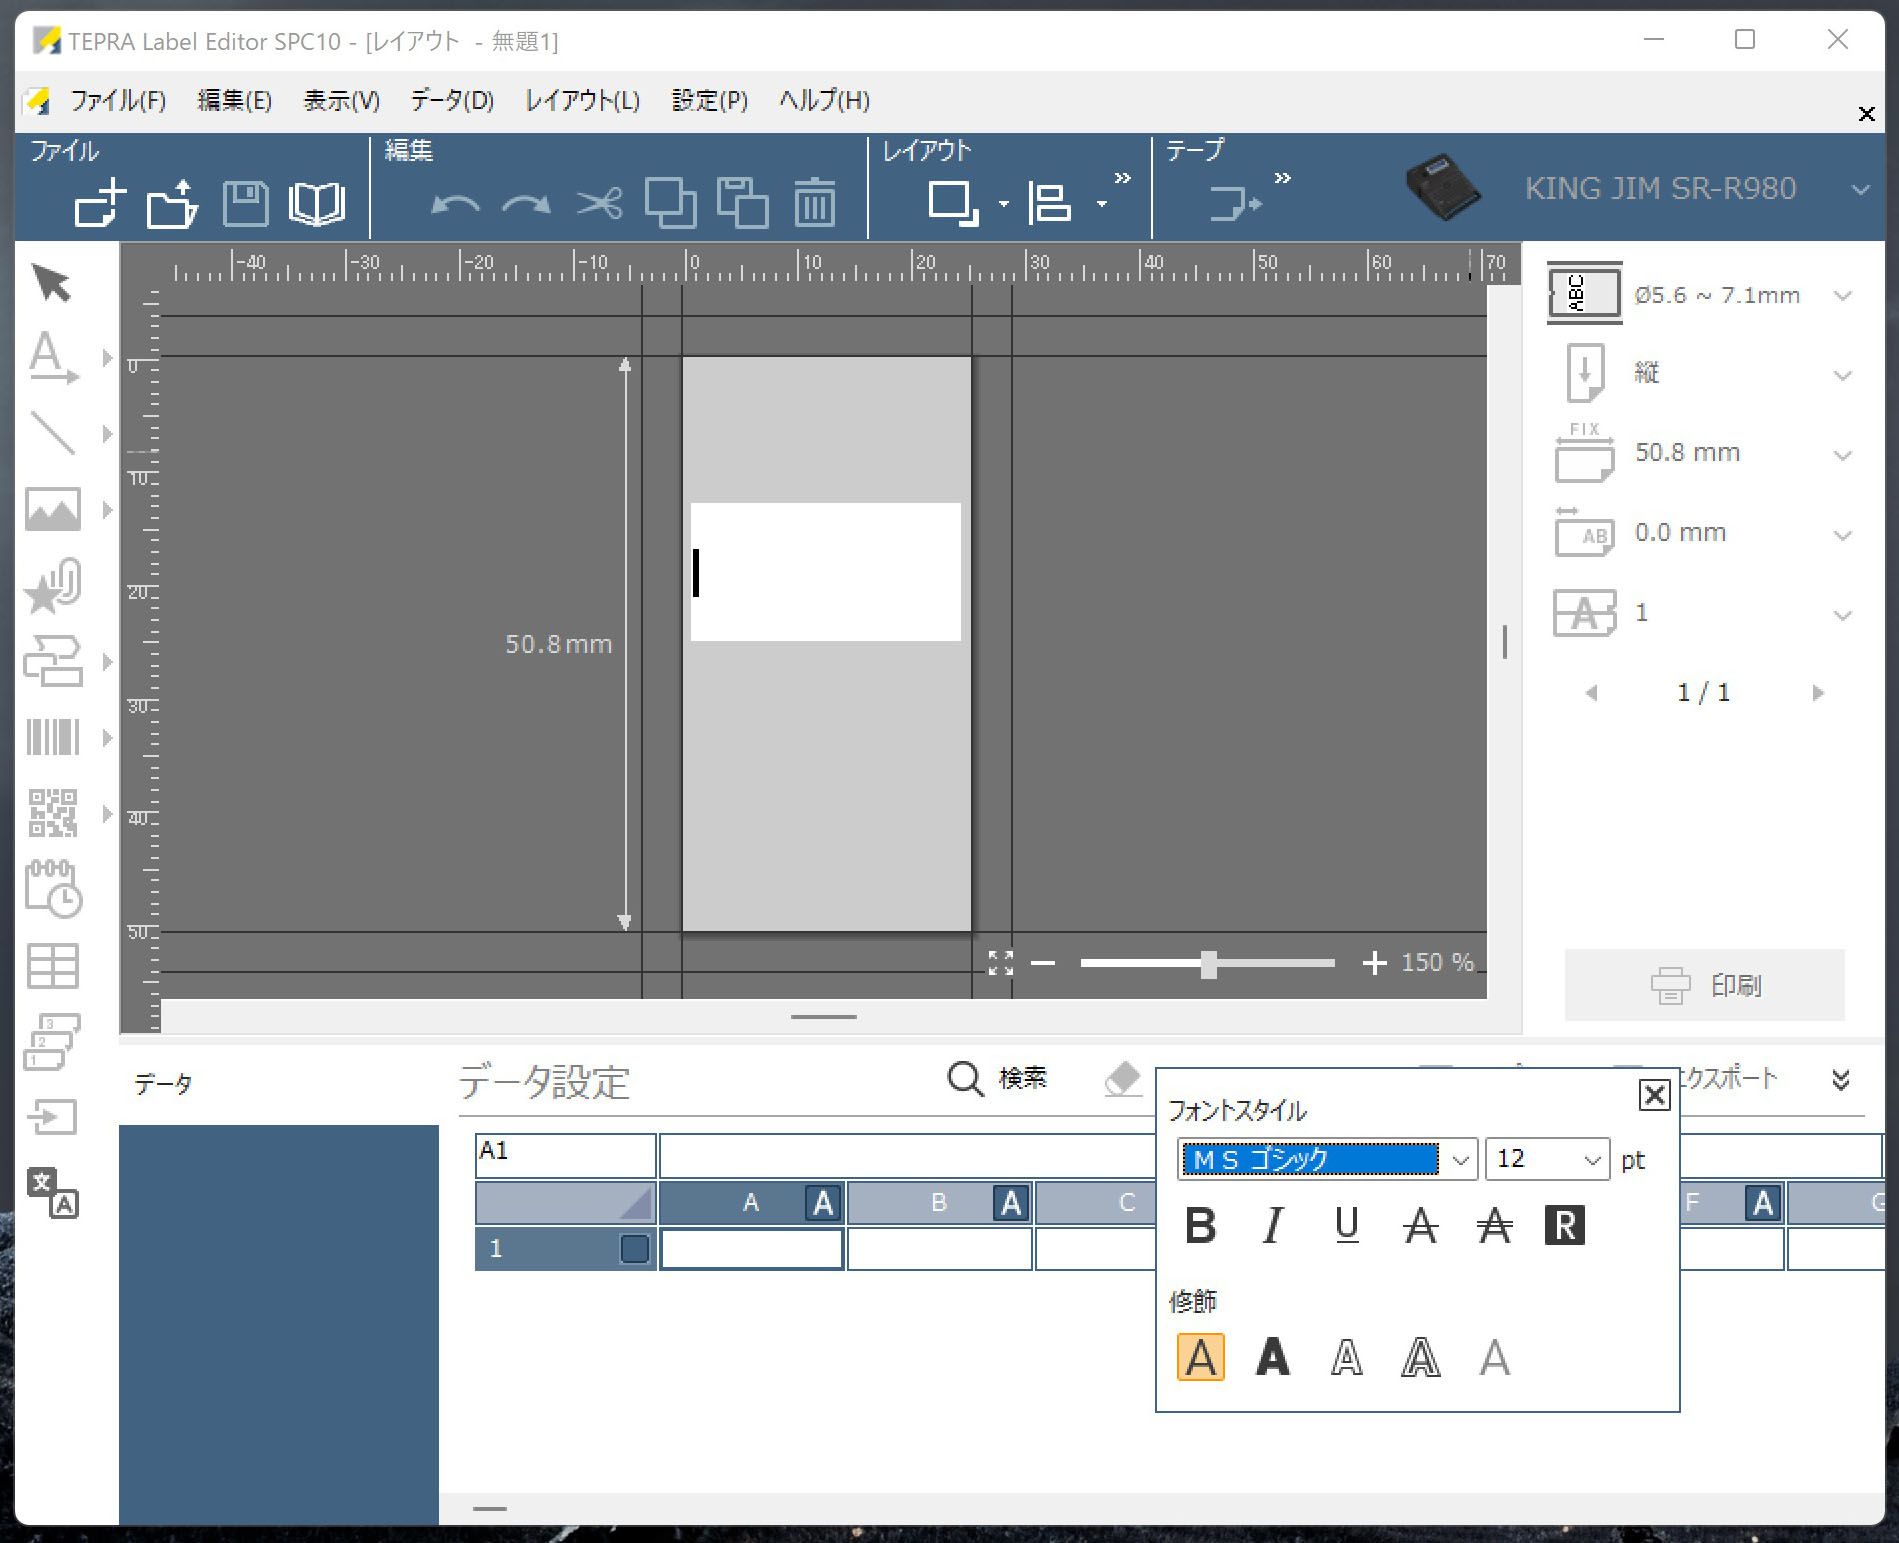The image size is (1899, 1543).
Task: Click the zoom slider handle
Action: [1209, 964]
